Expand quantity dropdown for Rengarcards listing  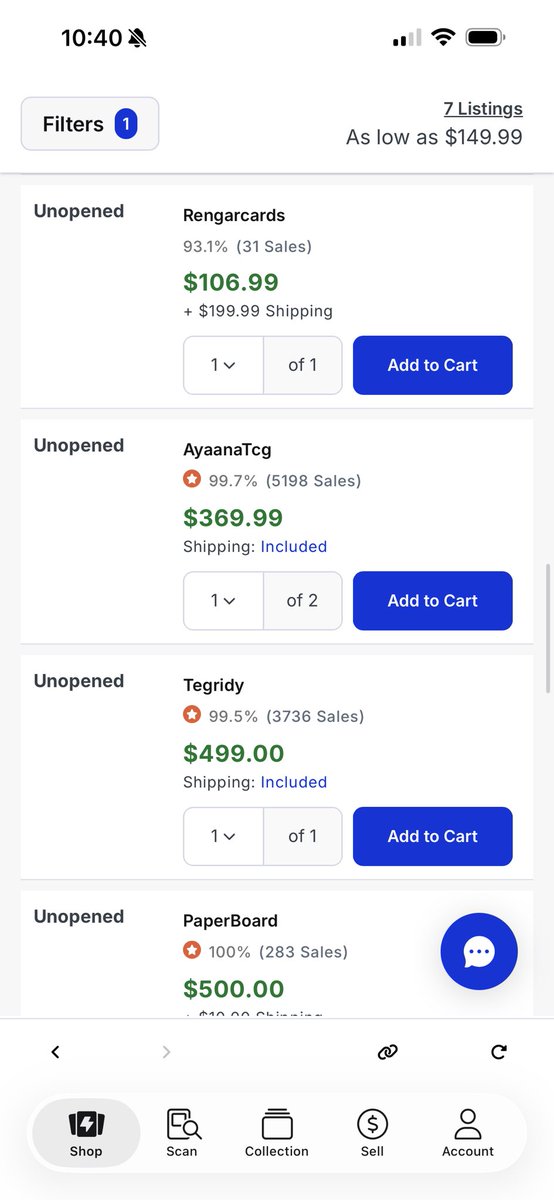223,365
